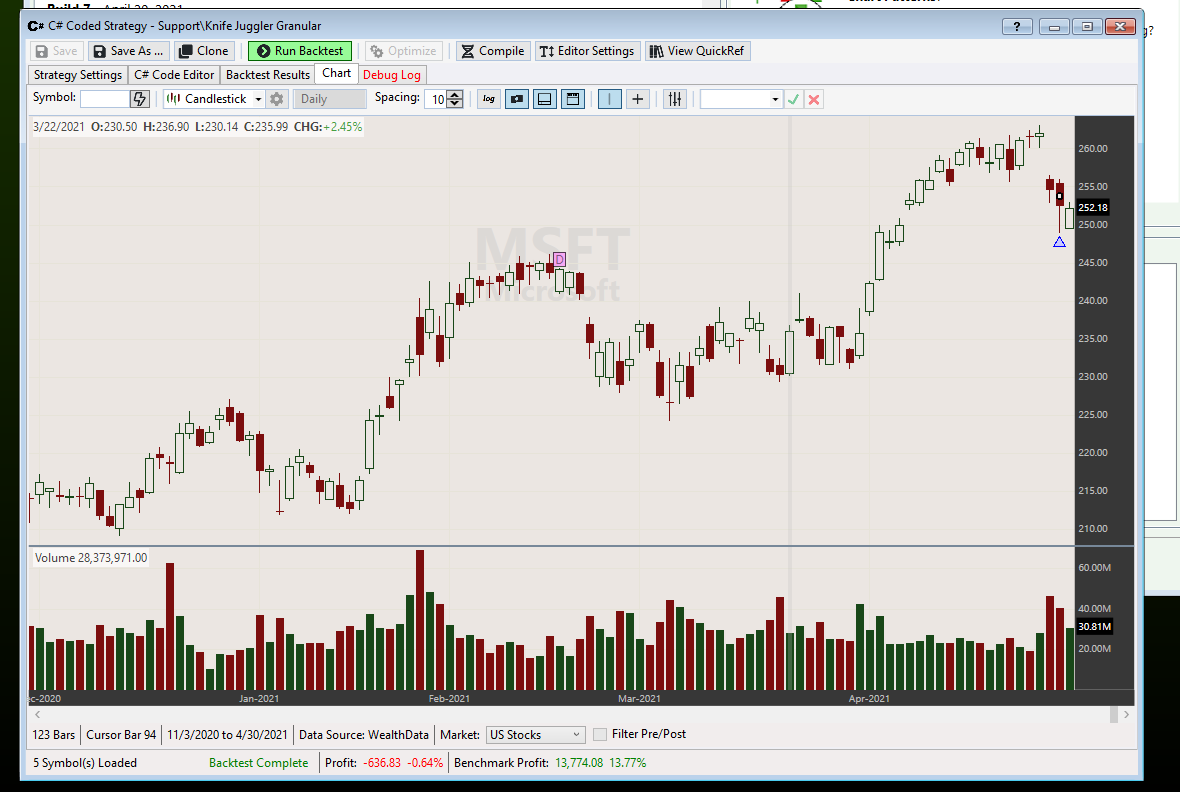Click the green checkmark icon in toolbar
Image resolution: width=1180 pixels, height=792 pixels.
(793, 99)
